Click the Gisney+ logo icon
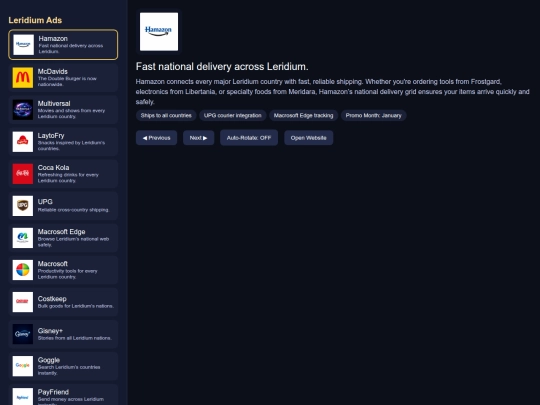Screen dimensions: 540x405 click(23, 334)
